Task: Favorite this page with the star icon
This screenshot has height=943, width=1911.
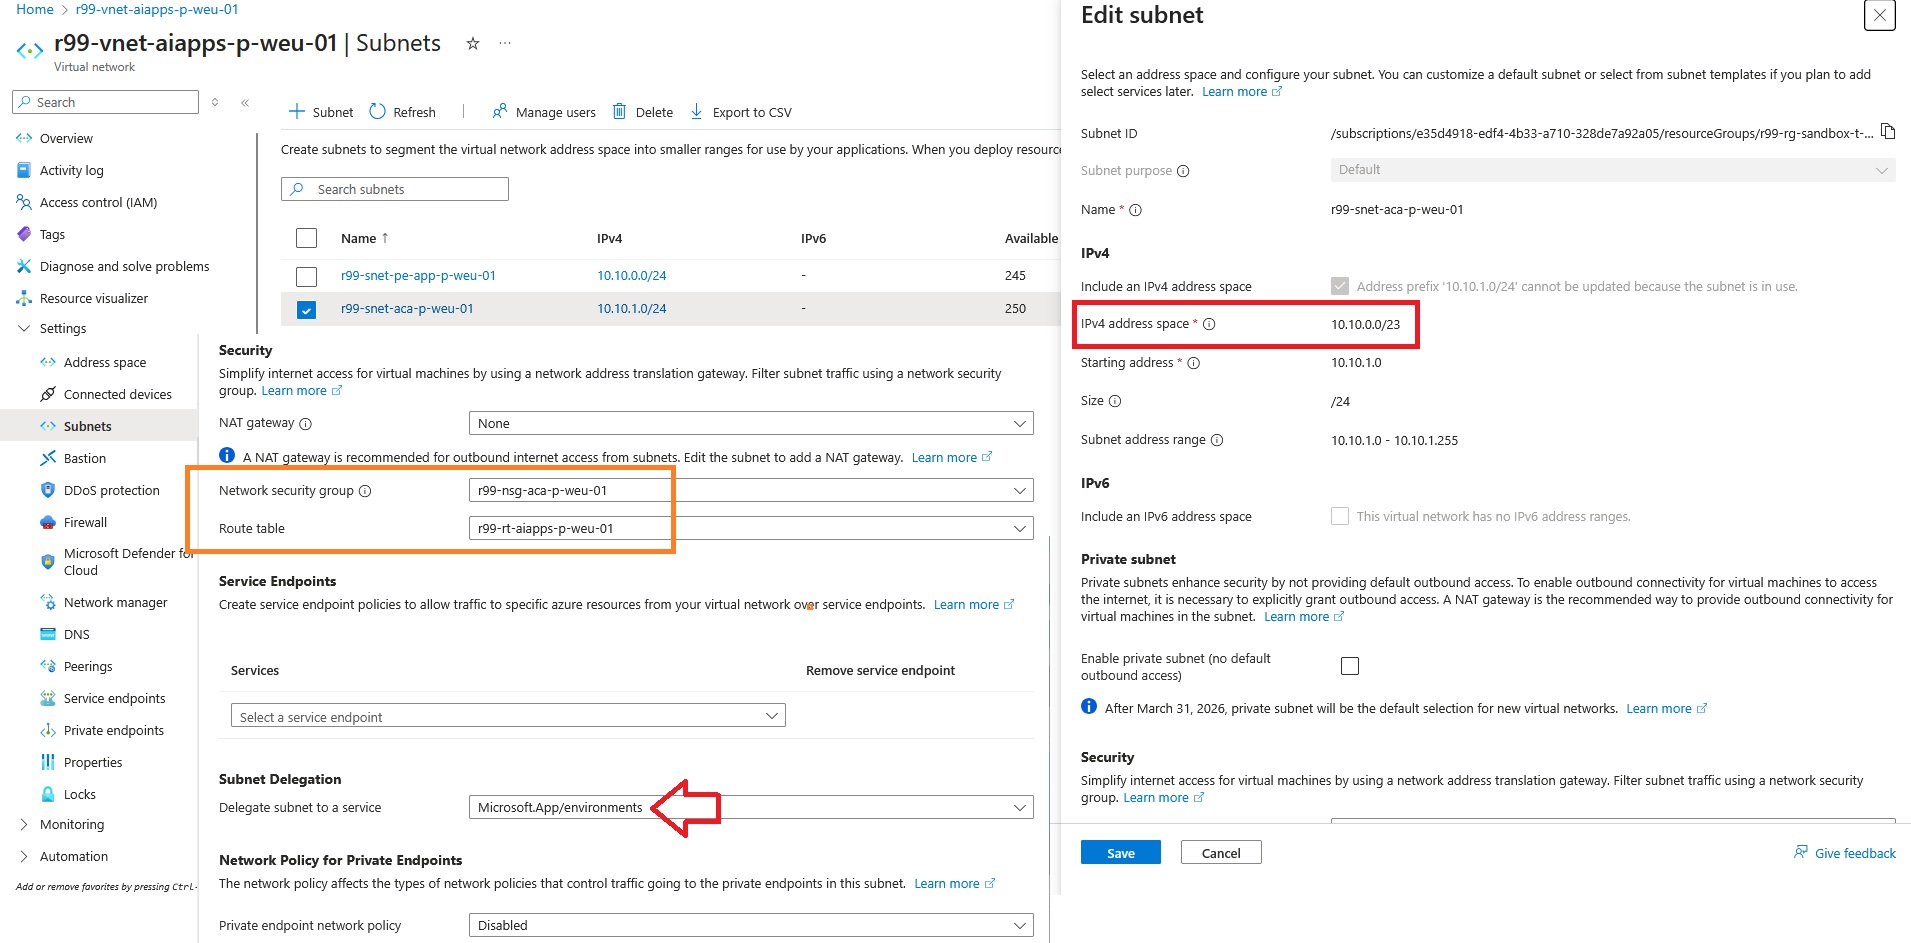Action: point(471,43)
